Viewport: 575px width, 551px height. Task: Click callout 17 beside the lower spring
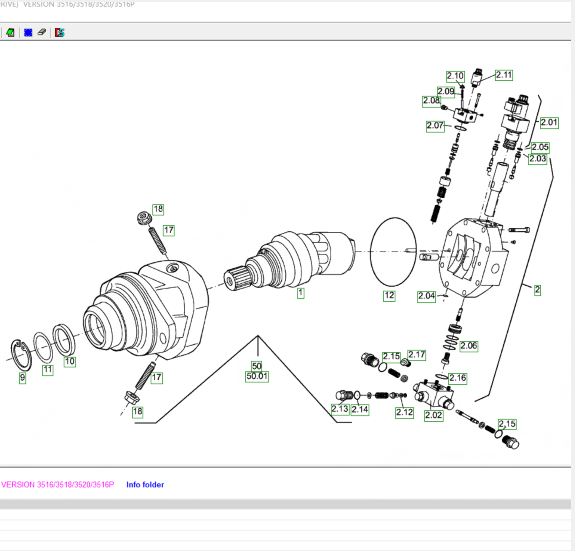pyautogui.click(x=157, y=378)
